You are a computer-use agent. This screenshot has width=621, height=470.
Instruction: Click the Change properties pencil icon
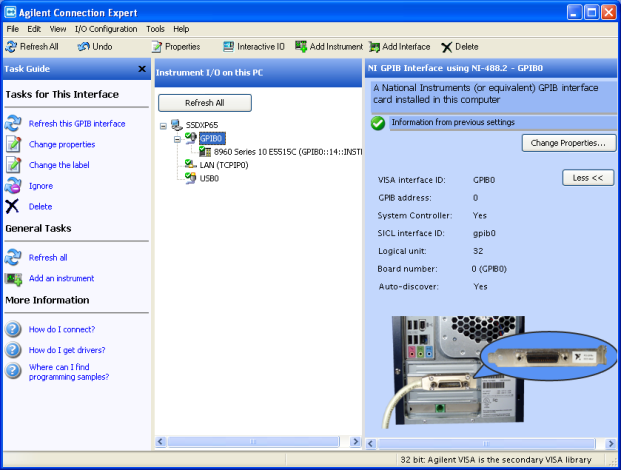(x=13, y=144)
